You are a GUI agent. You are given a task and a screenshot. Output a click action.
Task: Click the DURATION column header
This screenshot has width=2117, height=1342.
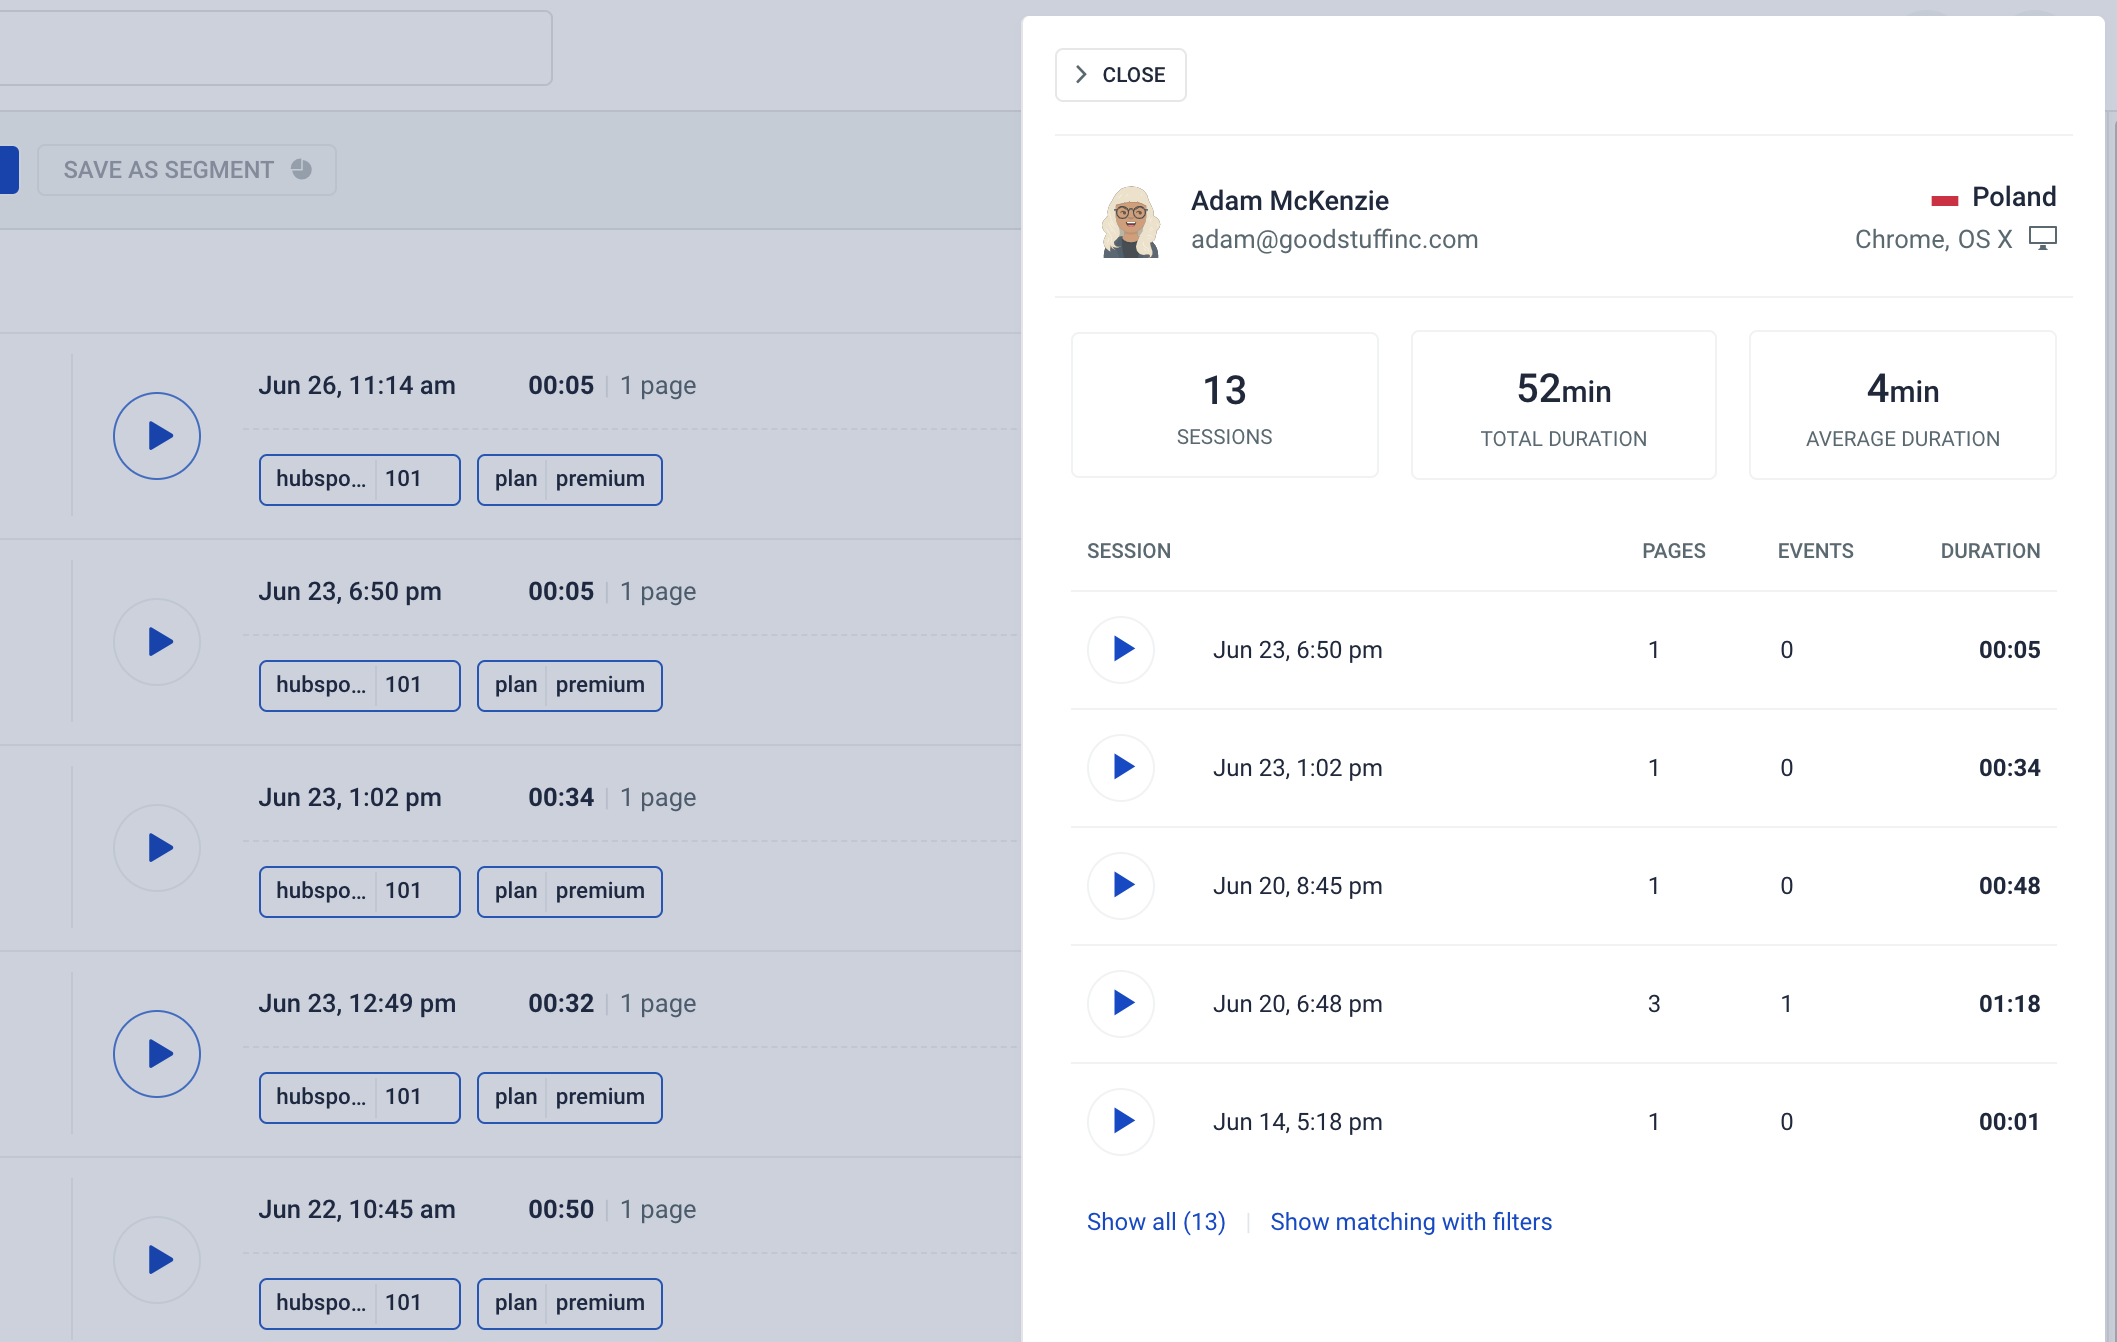pyautogui.click(x=1990, y=551)
